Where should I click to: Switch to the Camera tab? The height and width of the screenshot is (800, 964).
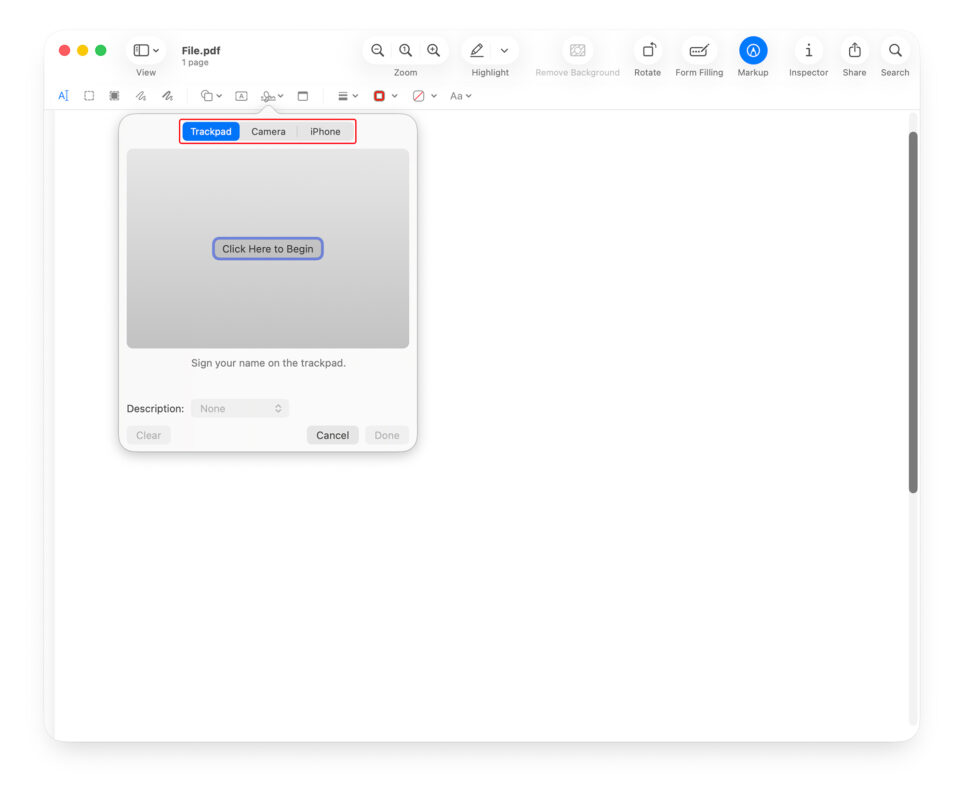point(268,132)
